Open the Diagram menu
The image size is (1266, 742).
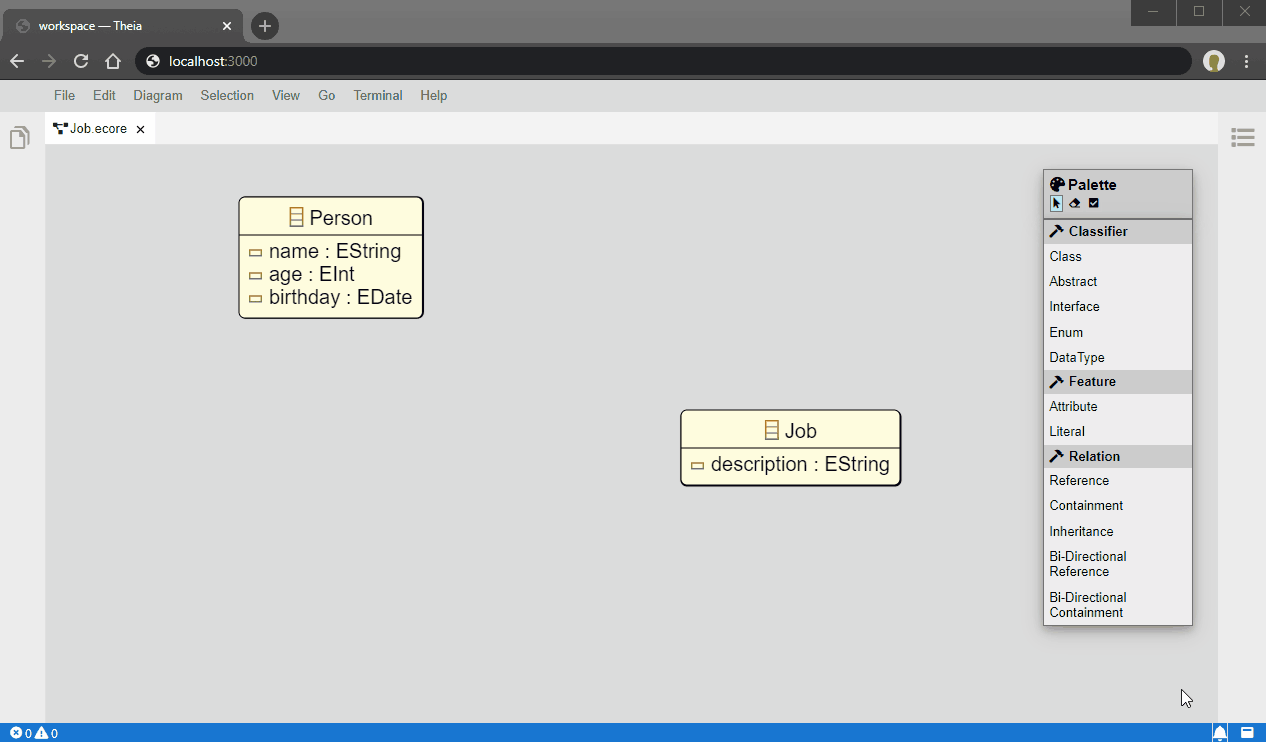point(158,95)
